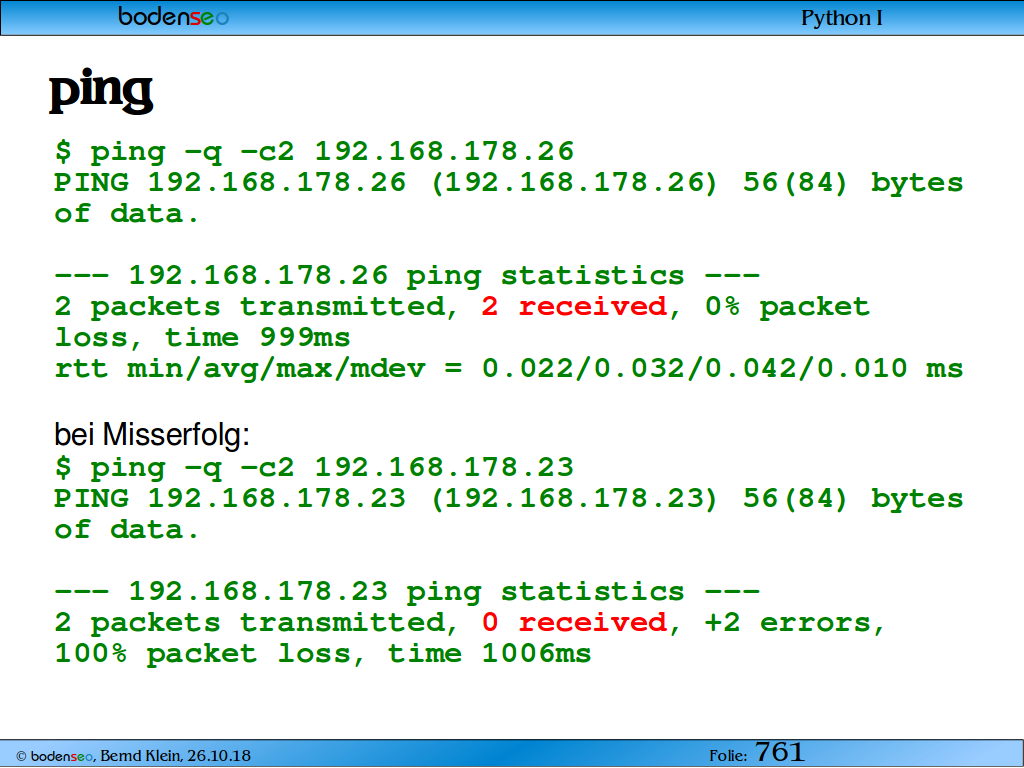The image size is (1024, 768).
Task: Click the bodenseo logo in header
Action: tap(174, 16)
